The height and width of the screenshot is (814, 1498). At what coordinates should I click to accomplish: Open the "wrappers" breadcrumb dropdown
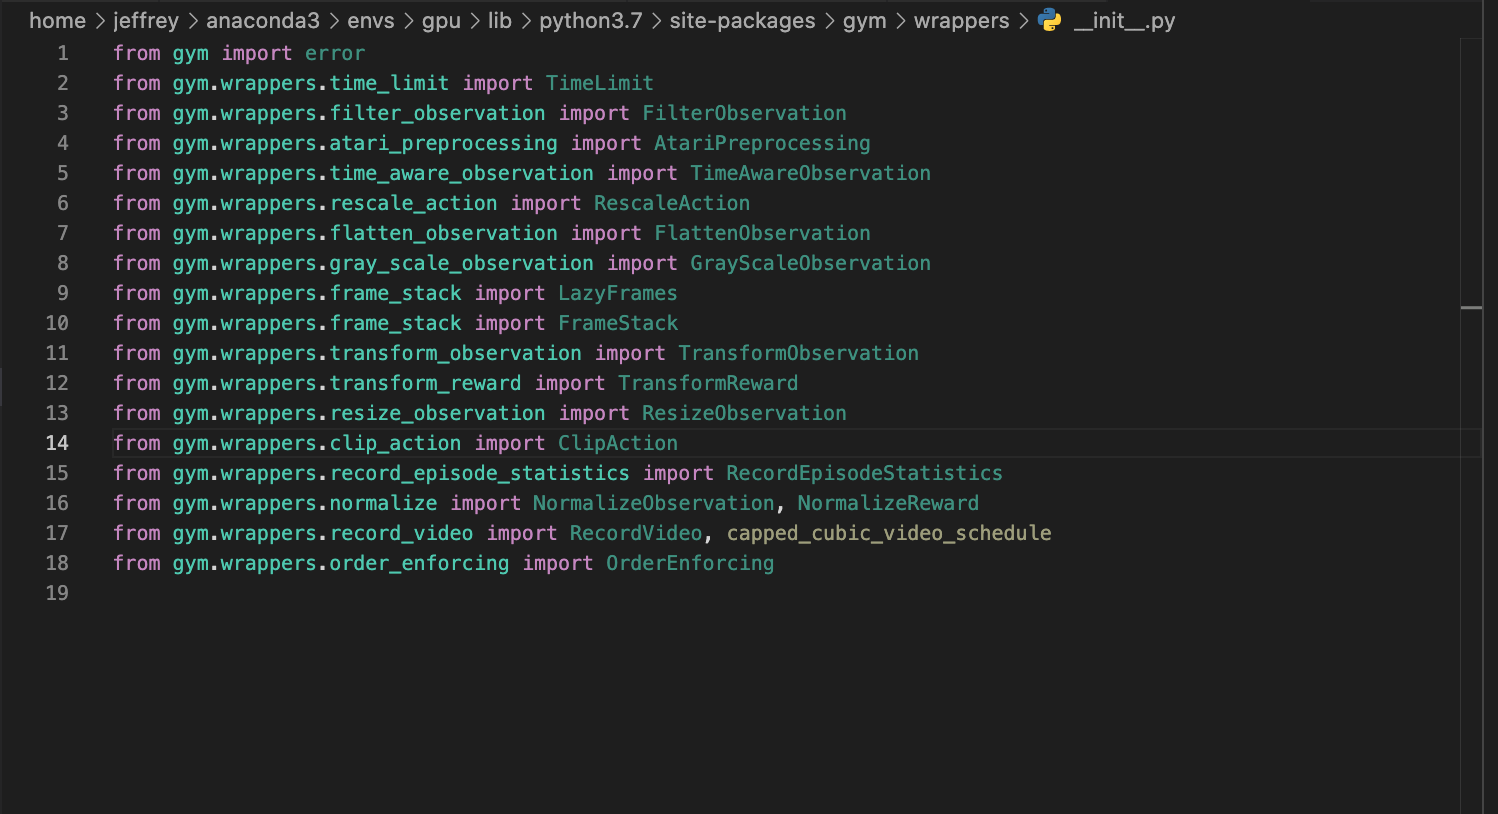point(961,20)
